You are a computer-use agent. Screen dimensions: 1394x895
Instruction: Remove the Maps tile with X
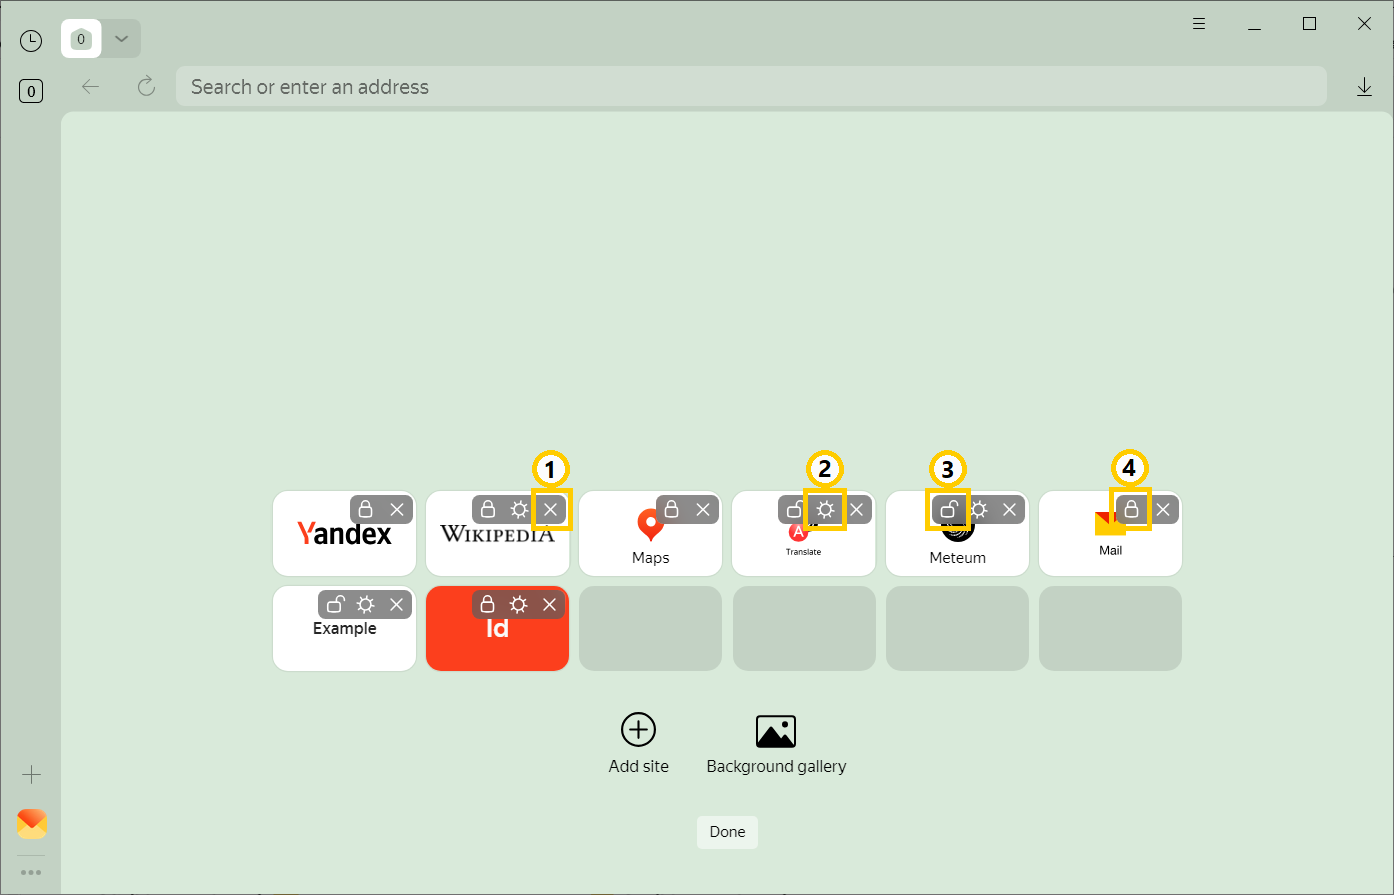pyautogui.click(x=703, y=510)
